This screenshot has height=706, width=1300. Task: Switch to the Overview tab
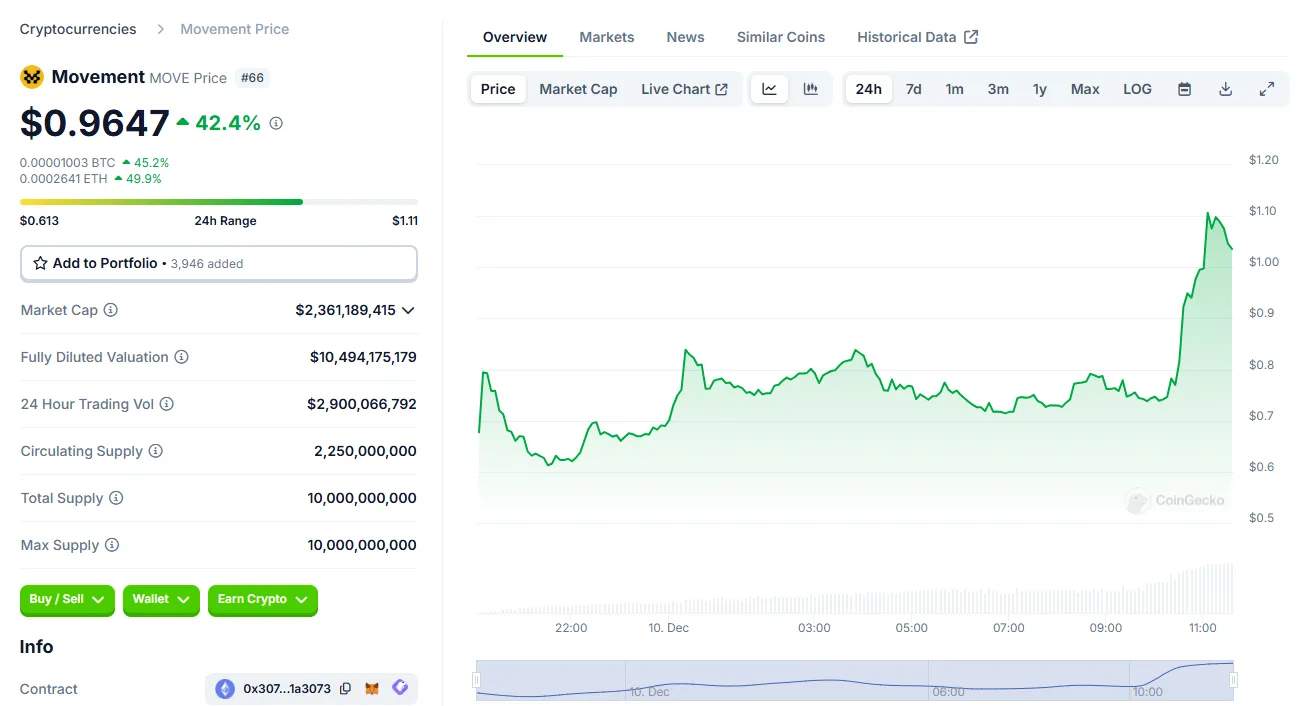point(515,37)
